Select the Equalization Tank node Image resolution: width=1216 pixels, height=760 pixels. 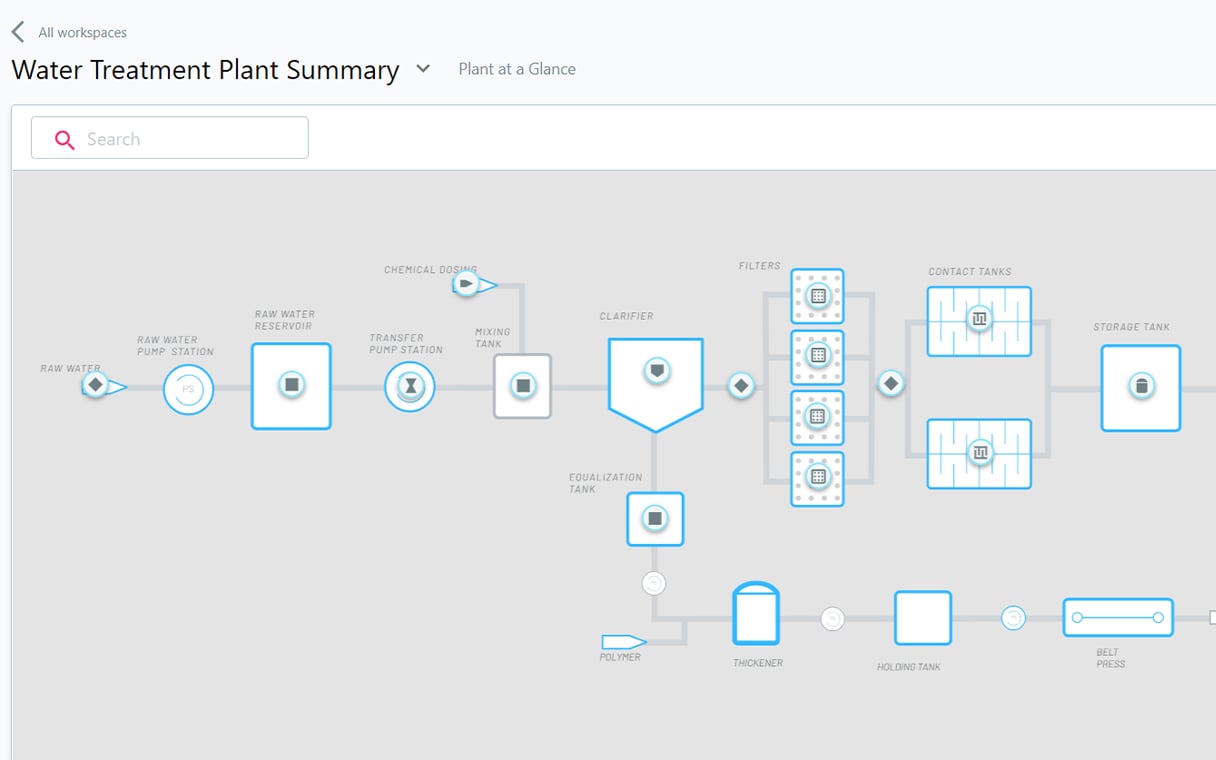coord(655,518)
